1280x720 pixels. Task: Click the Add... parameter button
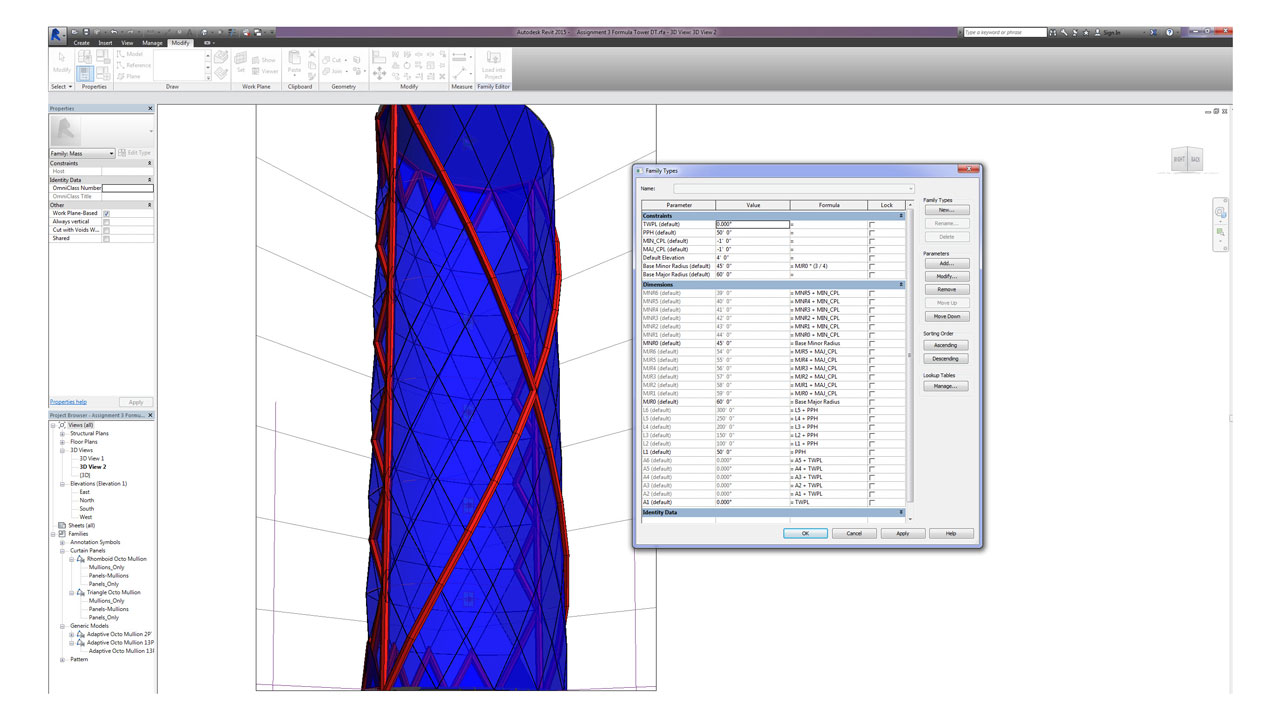[946, 263]
